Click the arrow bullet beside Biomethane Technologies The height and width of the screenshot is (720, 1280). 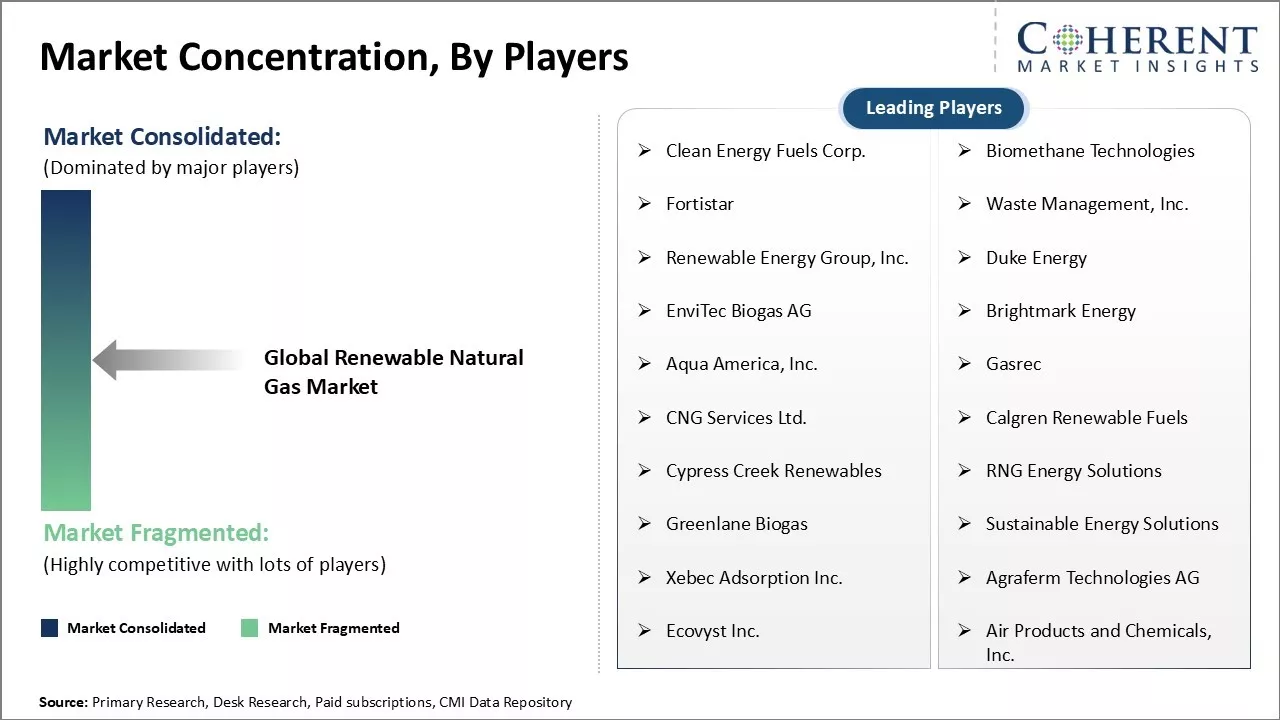(965, 151)
